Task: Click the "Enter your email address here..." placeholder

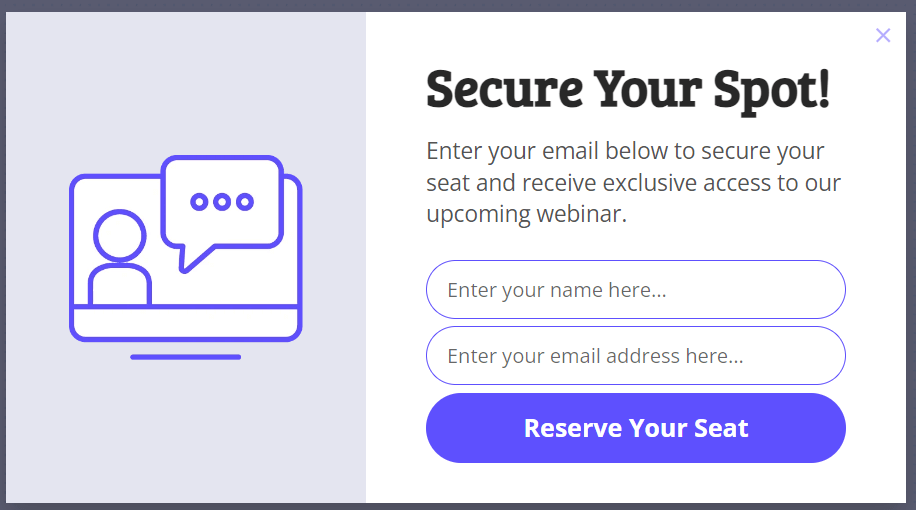Action: click(x=594, y=356)
